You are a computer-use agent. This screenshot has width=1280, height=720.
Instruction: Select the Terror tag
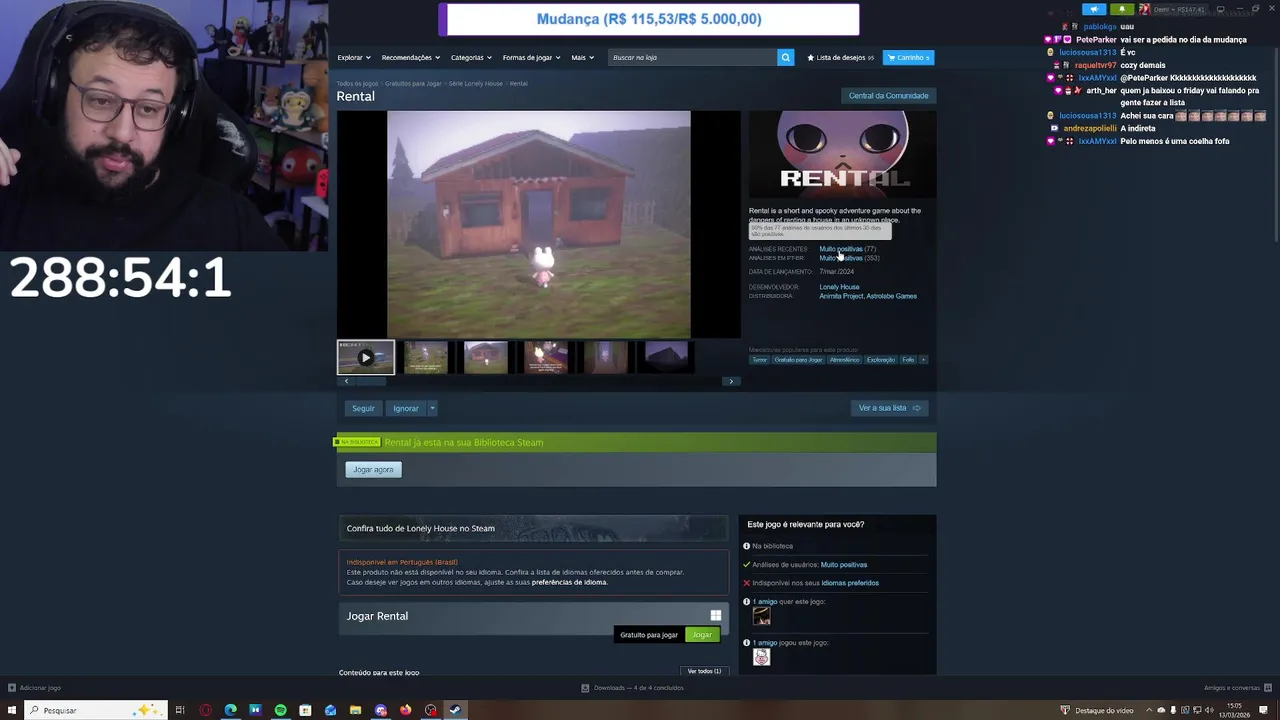(760, 360)
